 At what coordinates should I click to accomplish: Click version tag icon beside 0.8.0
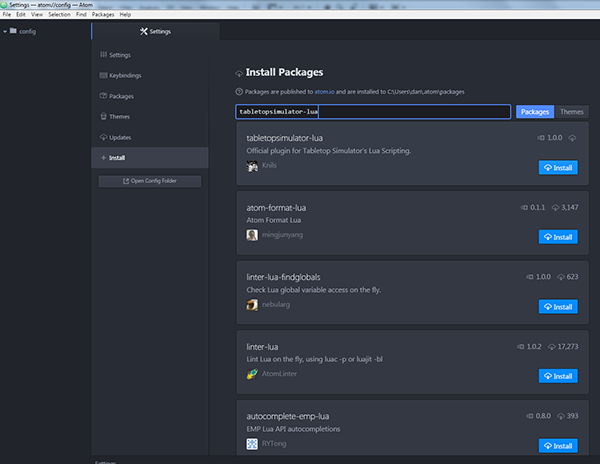530,416
